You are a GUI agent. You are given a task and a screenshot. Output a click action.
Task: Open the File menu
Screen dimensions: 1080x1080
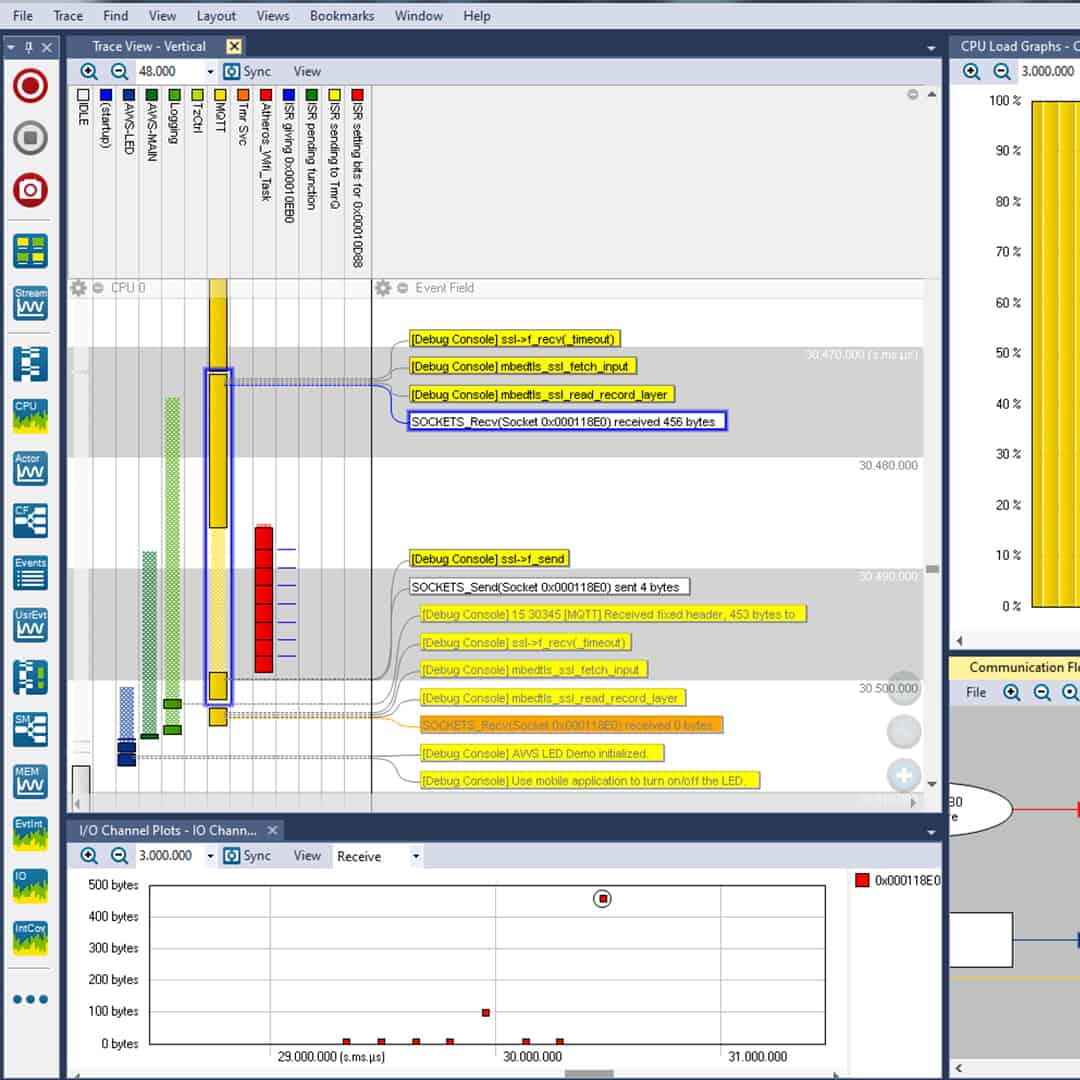click(23, 15)
